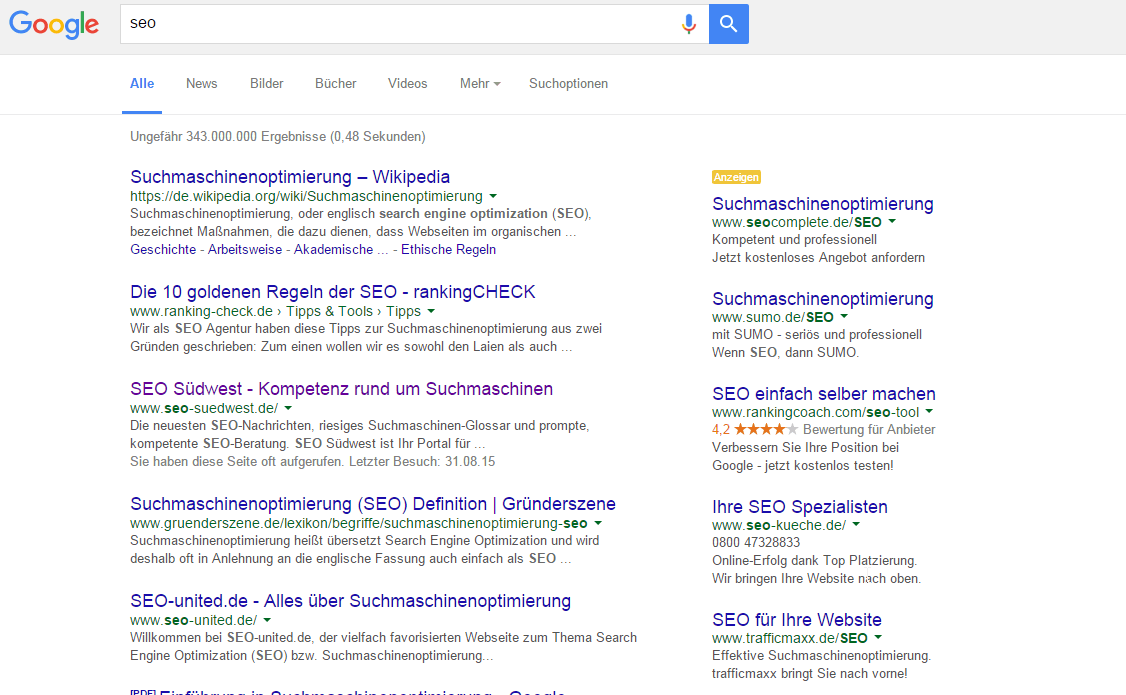
Task: Click the blue search magnifier button
Action: [x=728, y=24]
